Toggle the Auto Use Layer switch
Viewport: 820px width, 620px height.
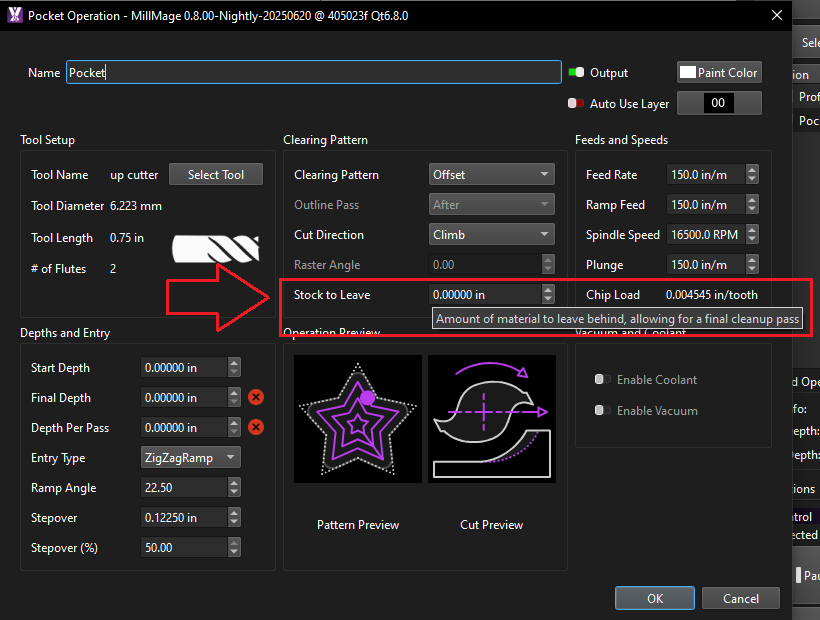click(x=576, y=103)
